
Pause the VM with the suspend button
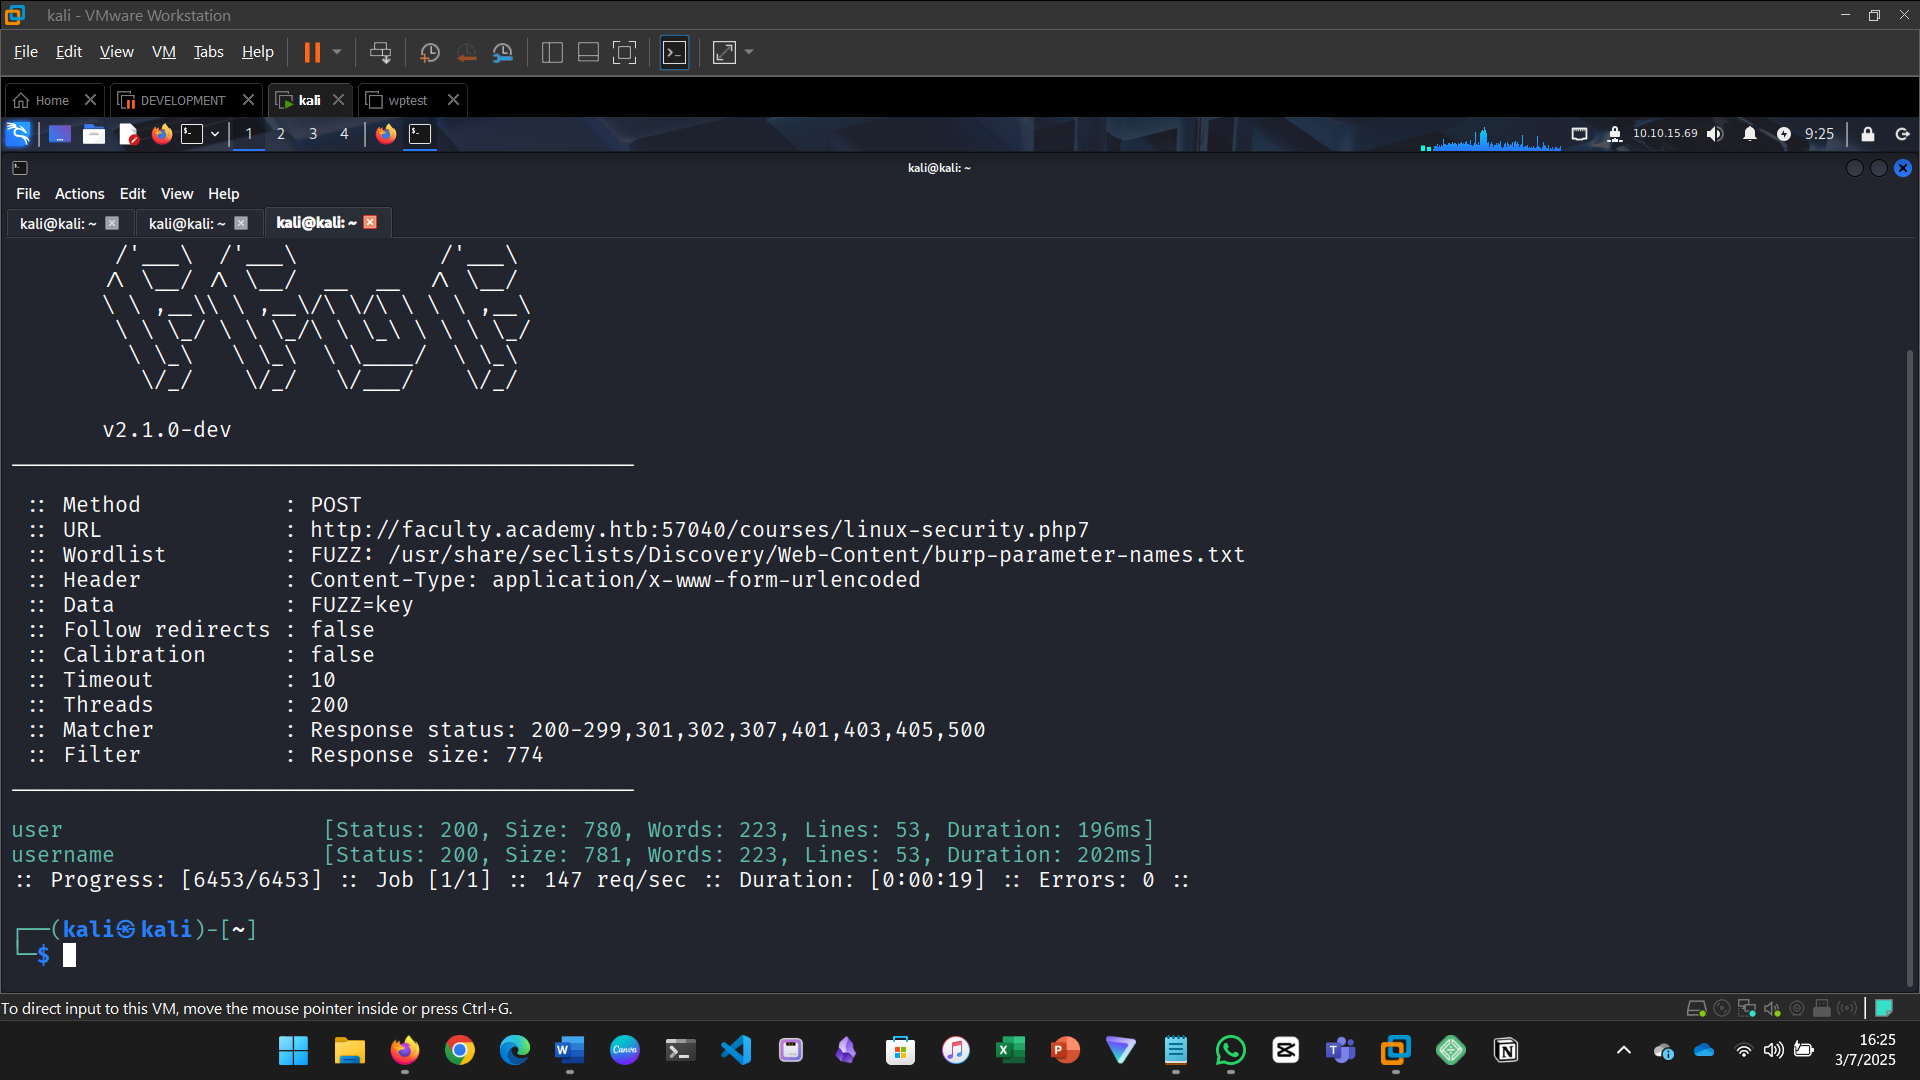[x=312, y=52]
